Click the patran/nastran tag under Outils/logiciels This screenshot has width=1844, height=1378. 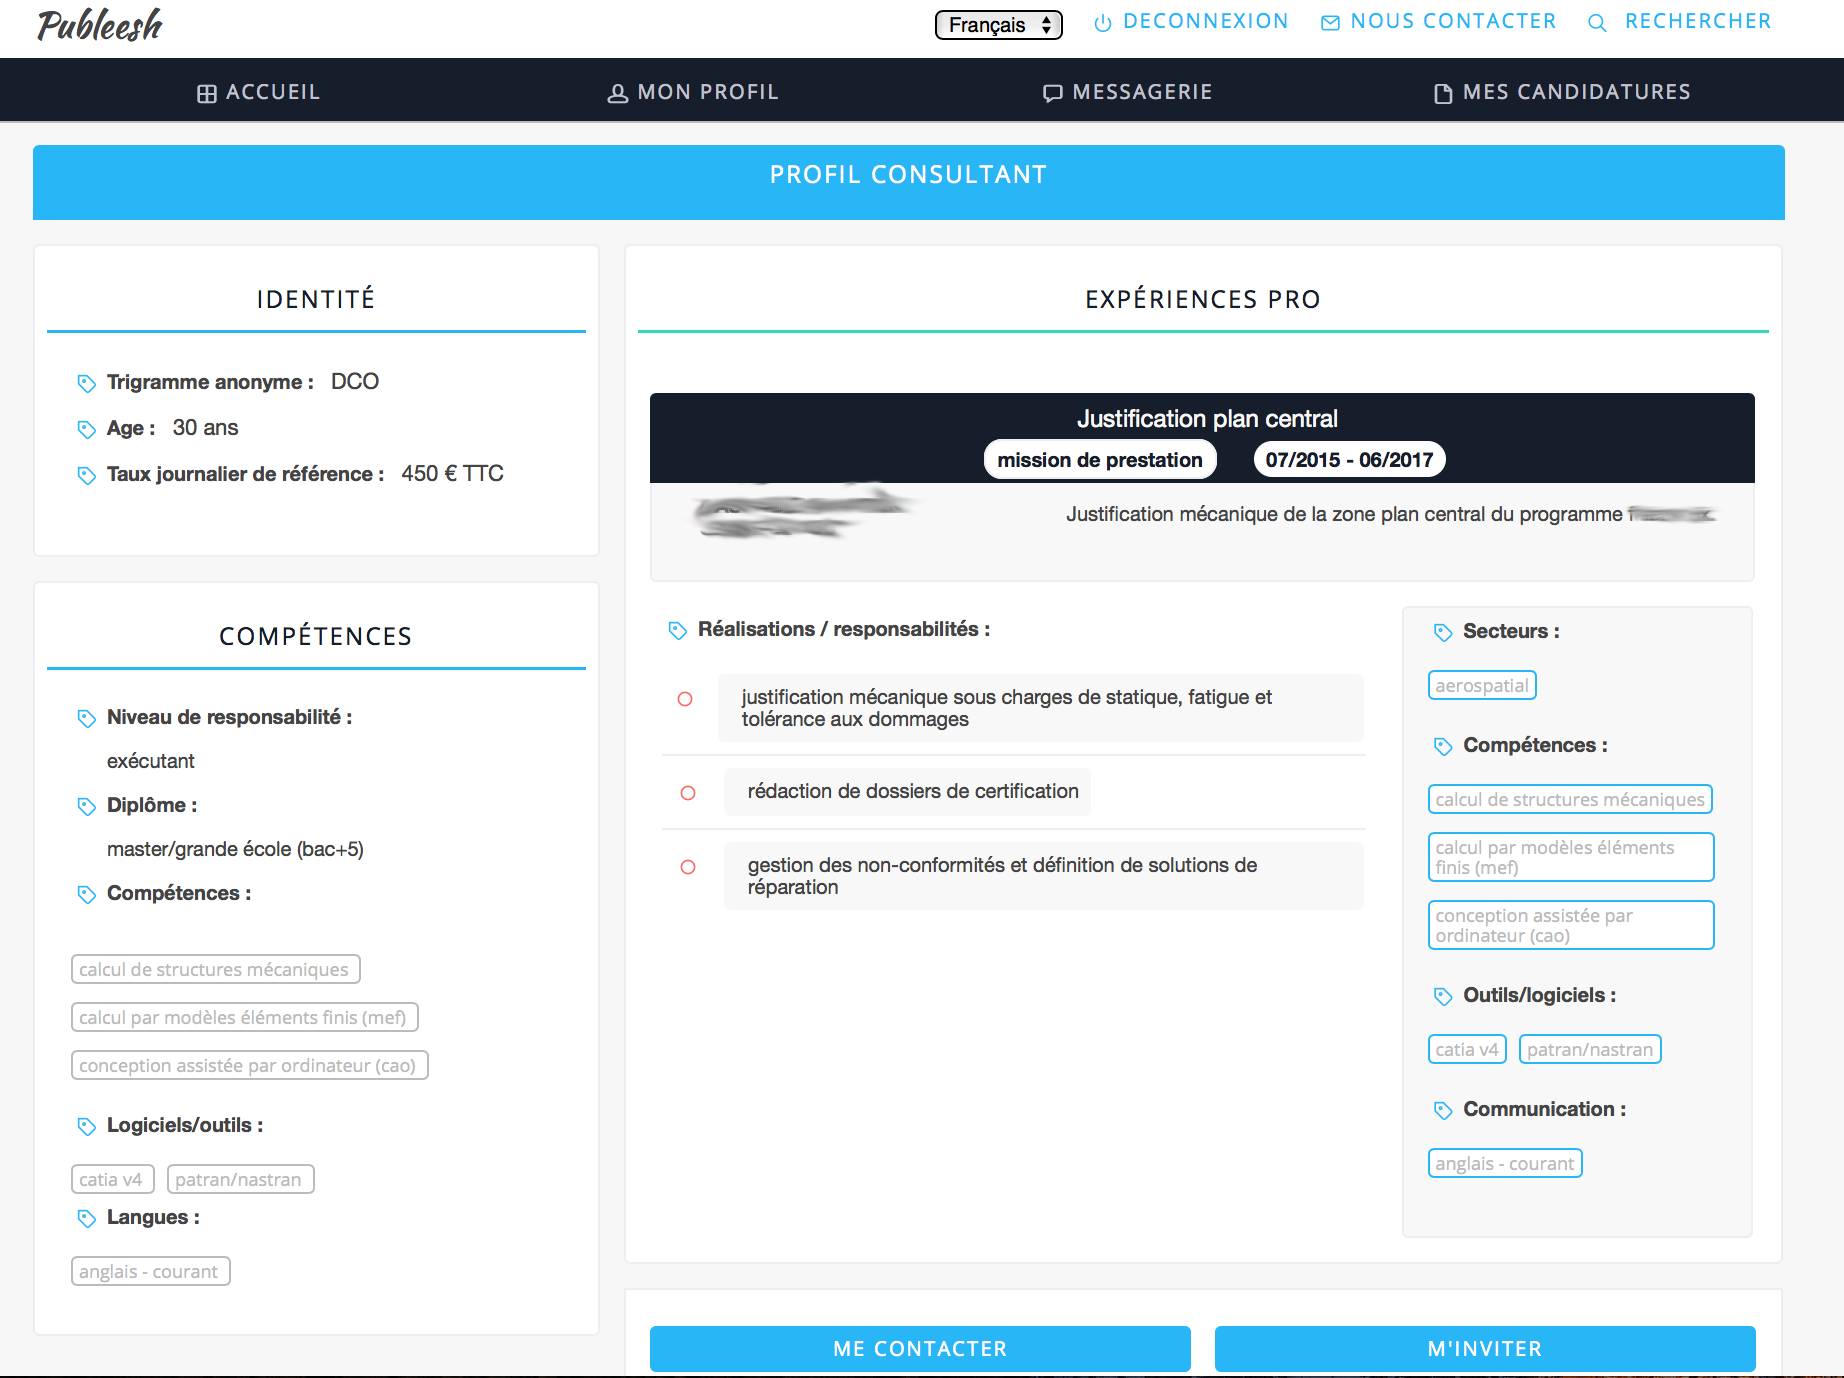click(x=1590, y=1049)
